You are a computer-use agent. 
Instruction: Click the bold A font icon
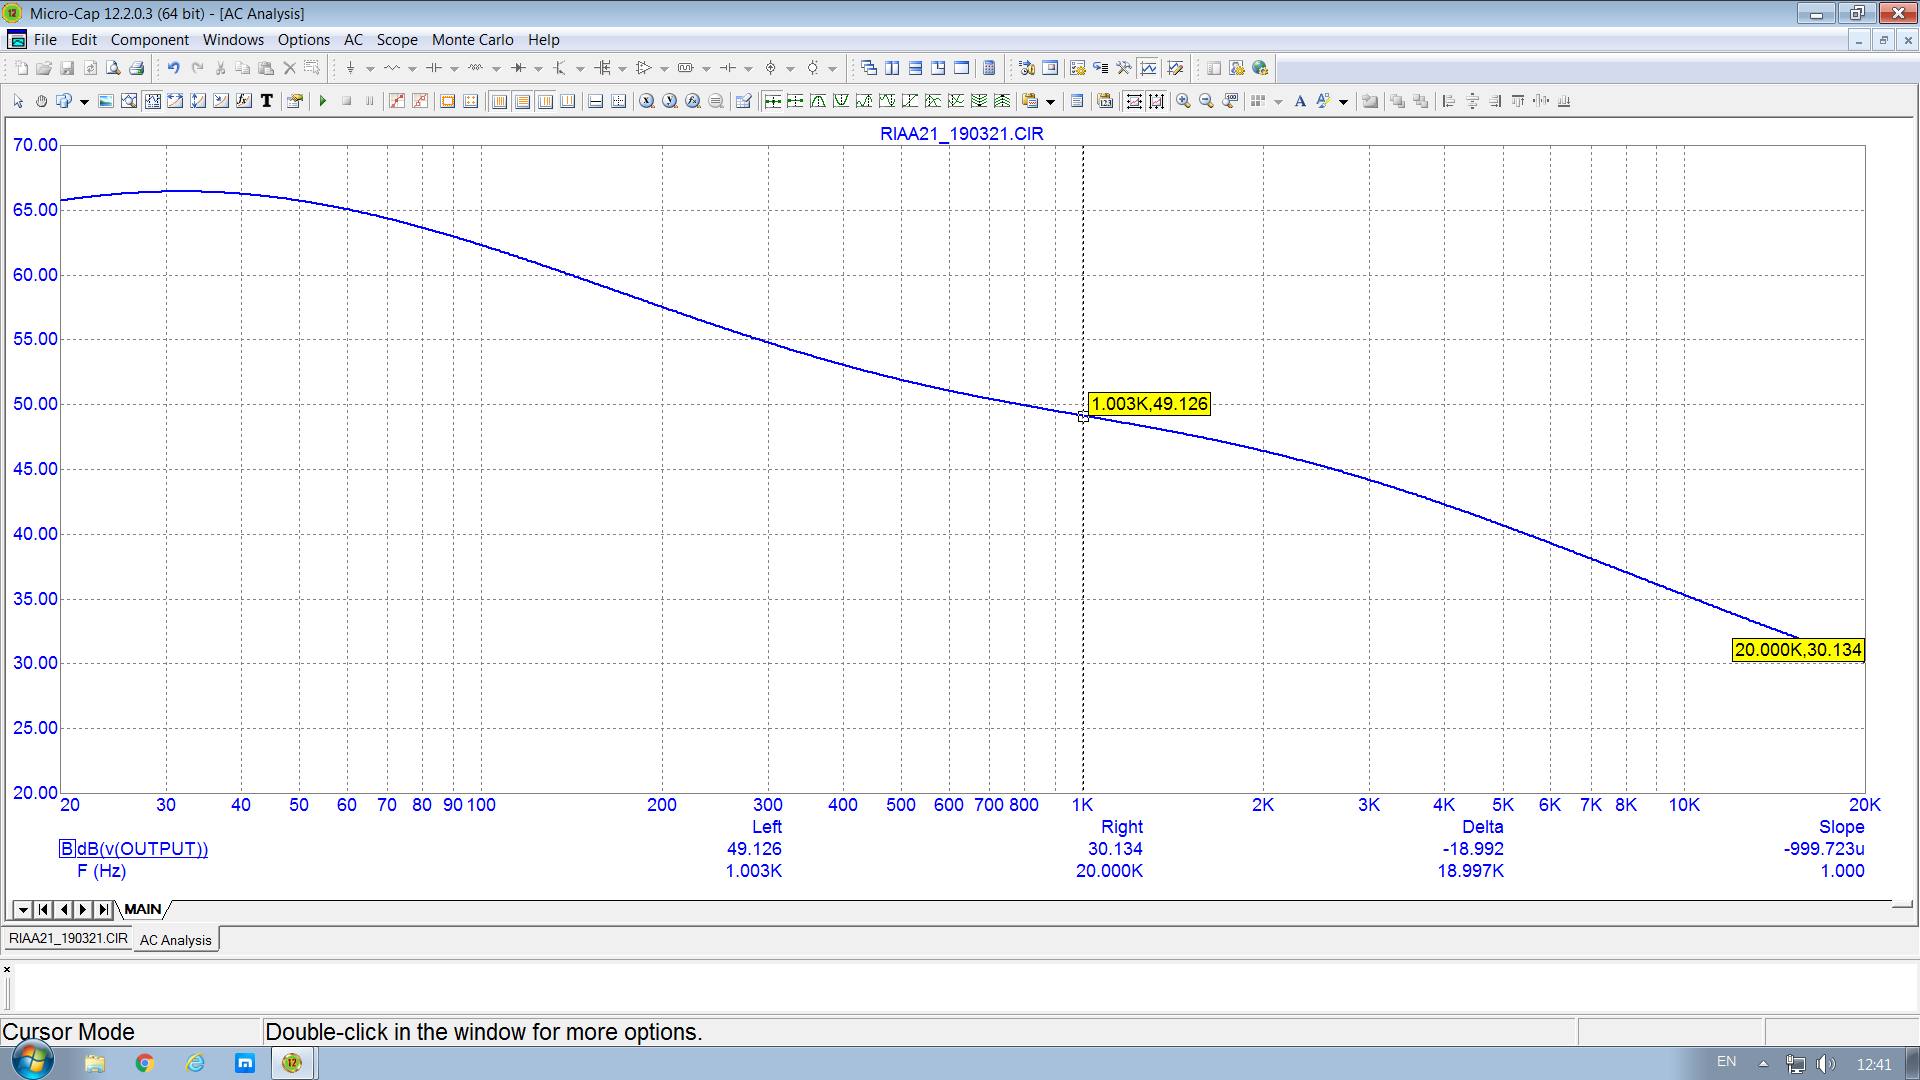point(1300,101)
